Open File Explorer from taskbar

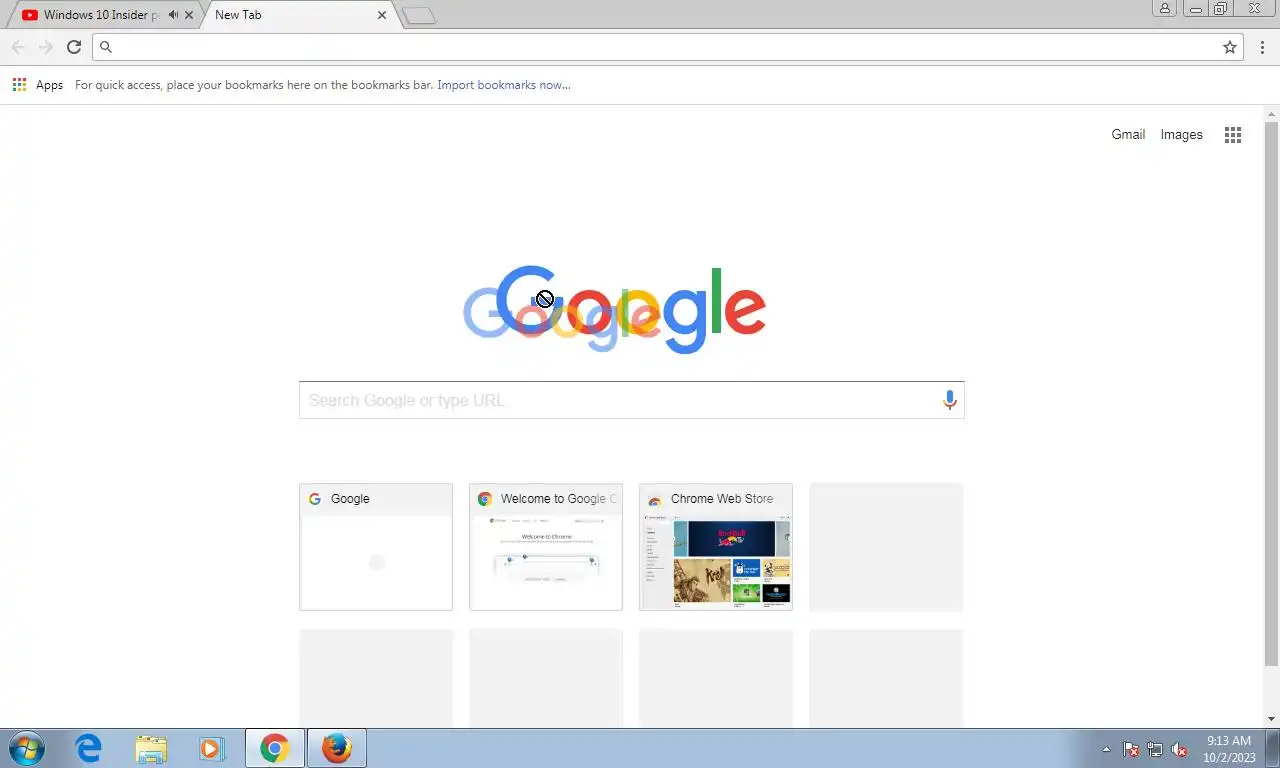click(151, 748)
